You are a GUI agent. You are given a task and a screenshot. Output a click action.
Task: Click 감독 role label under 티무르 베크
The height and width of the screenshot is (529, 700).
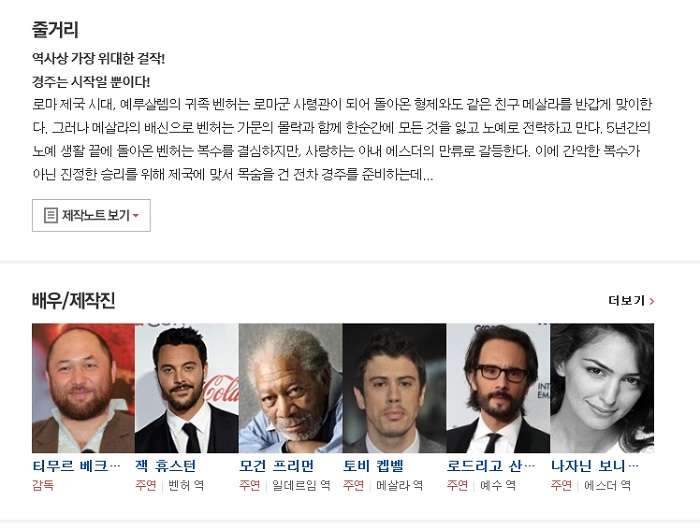coord(43,485)
